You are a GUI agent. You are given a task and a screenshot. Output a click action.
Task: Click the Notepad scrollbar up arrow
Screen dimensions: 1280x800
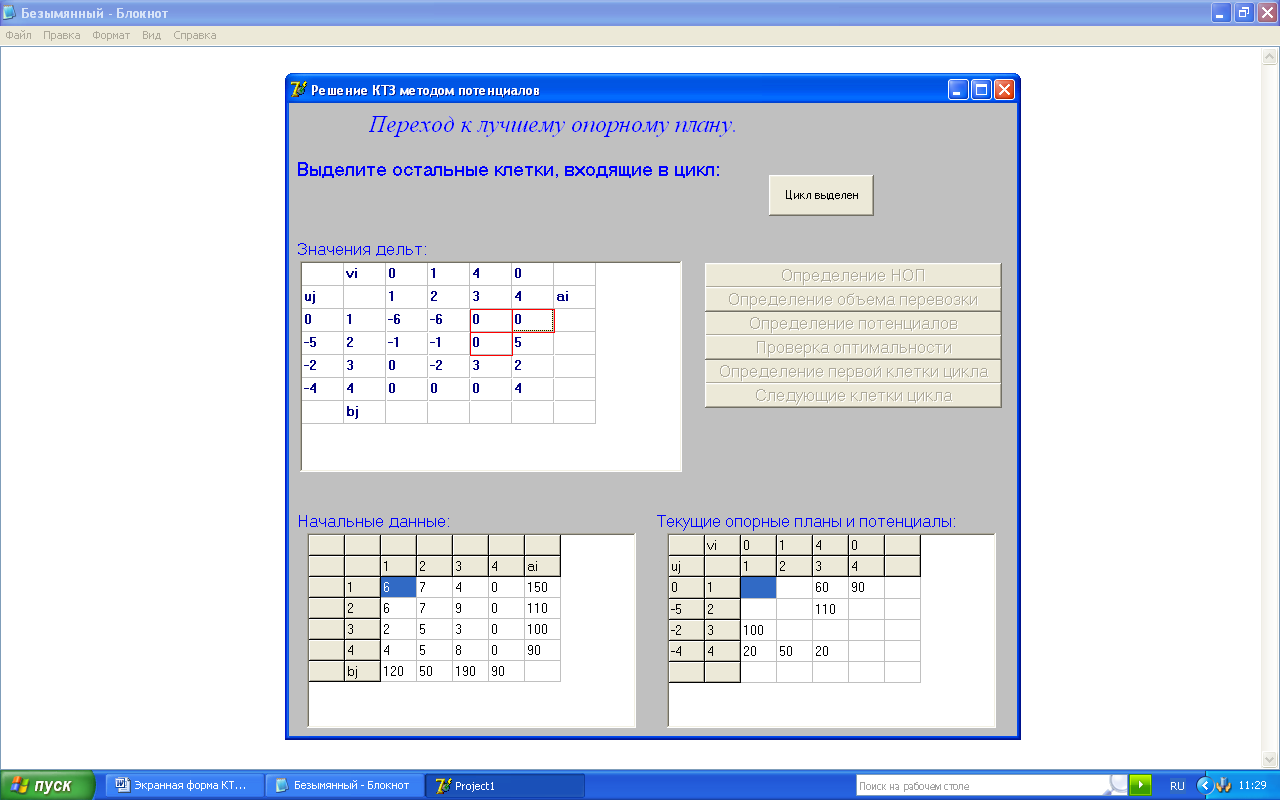(x=1271, y=58)
